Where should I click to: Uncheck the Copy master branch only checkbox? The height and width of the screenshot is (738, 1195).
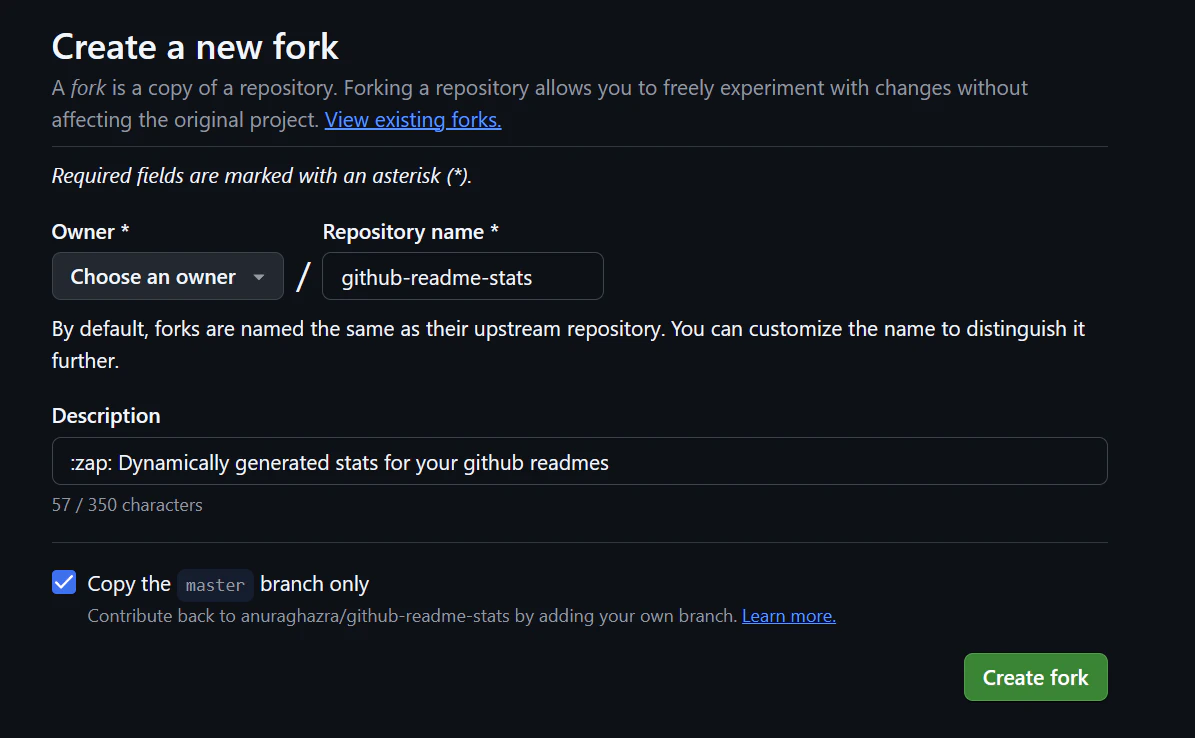64,582
